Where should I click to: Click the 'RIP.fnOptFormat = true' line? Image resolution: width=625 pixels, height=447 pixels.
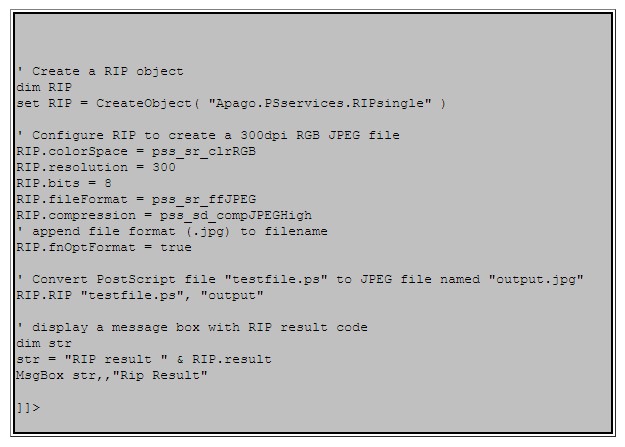[104, 247]
